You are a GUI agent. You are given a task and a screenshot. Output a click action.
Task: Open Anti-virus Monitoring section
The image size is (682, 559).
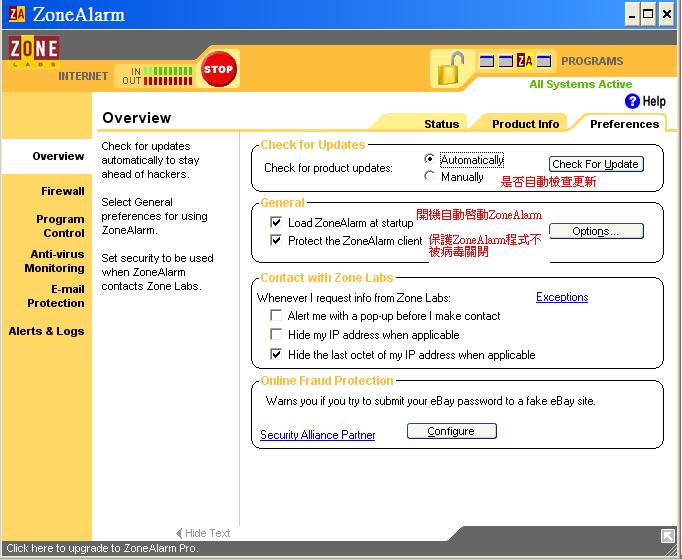coord(54,261)
